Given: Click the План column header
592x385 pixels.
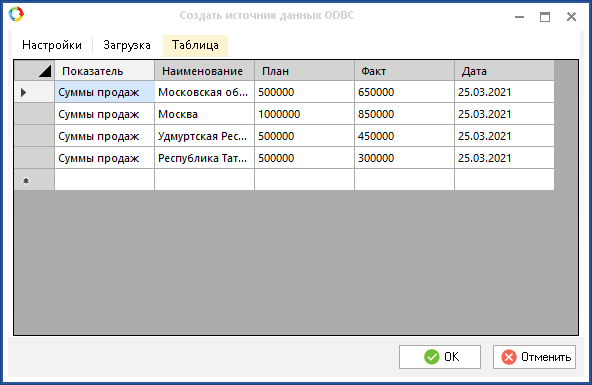Looking at the screenshot, I should [x=304, y=71].
